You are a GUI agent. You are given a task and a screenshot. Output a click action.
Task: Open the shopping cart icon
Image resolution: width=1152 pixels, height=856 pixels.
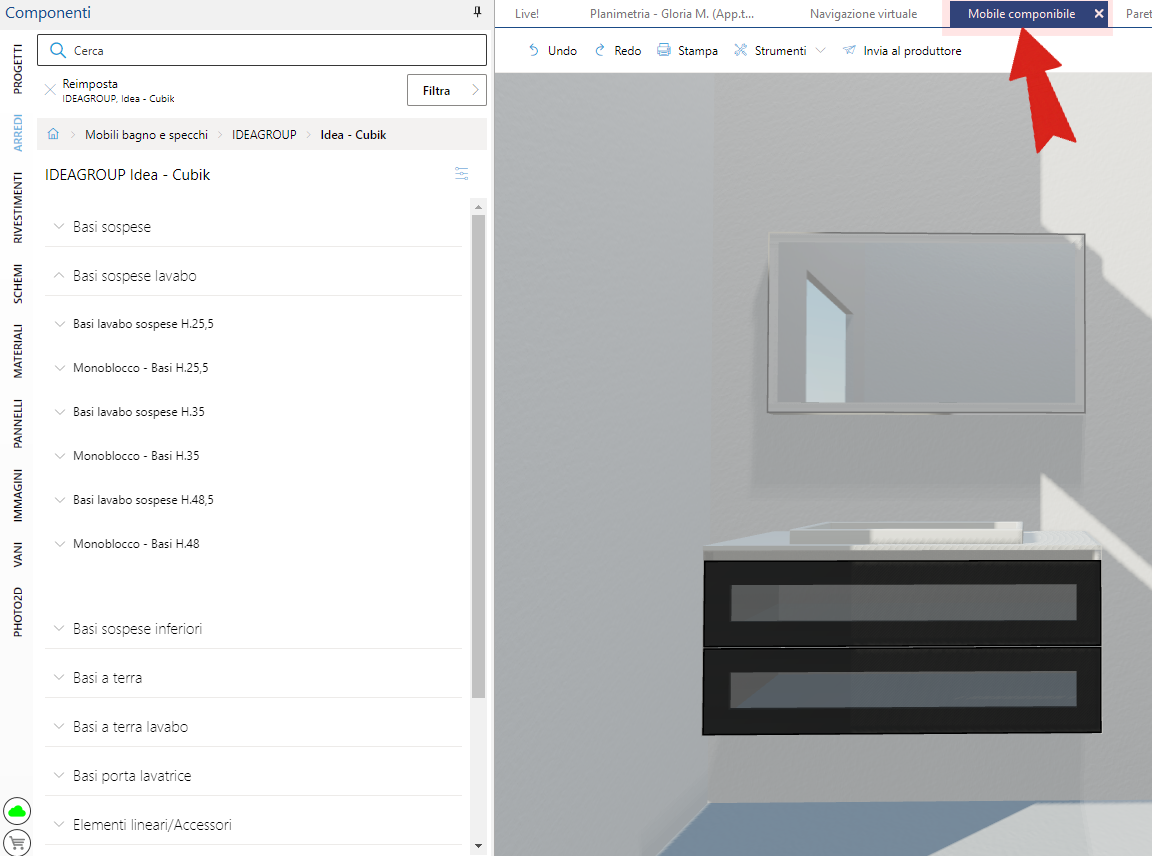point(17,843)
